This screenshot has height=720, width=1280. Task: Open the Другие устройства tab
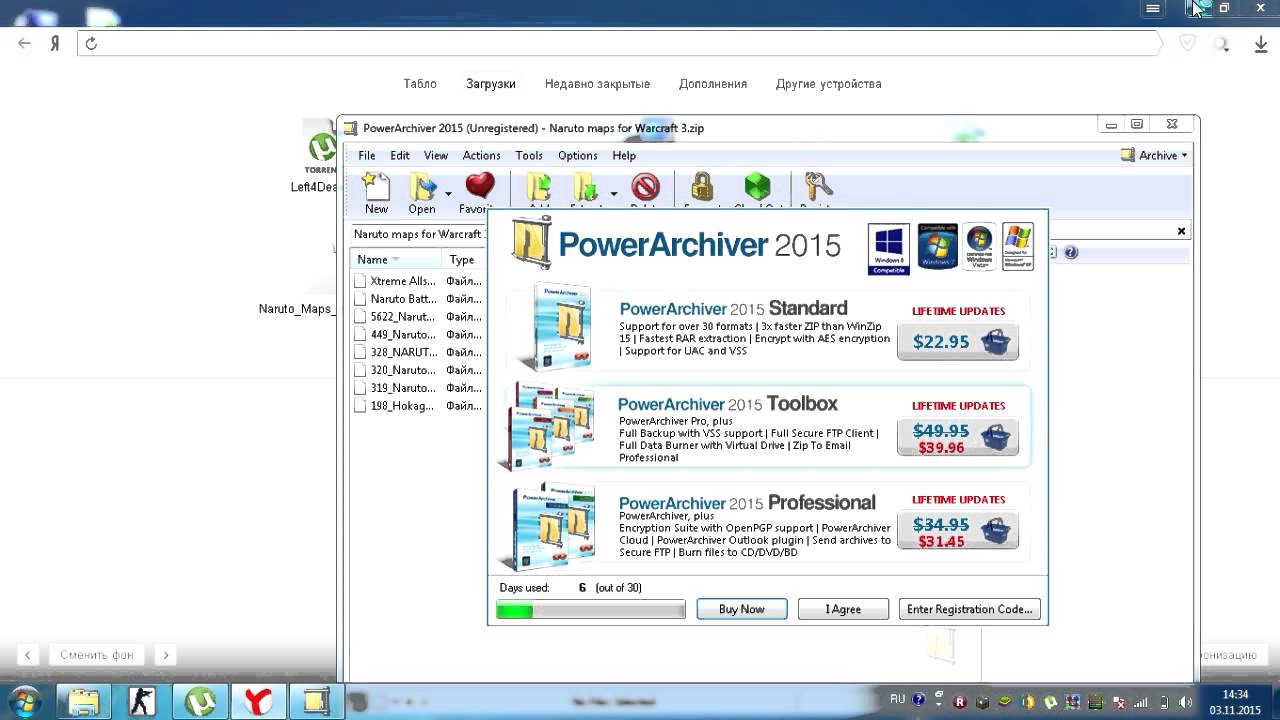click(x=829, y=84)
